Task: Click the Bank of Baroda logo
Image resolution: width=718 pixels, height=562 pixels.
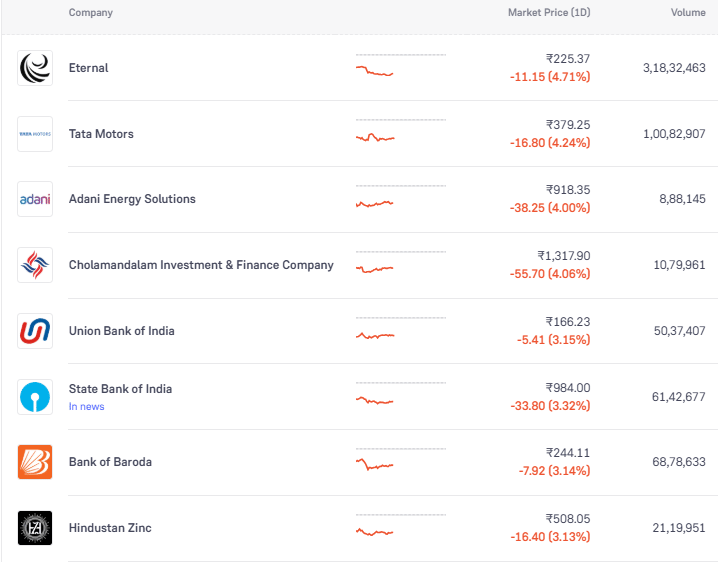Action: [x=35, y=462]
